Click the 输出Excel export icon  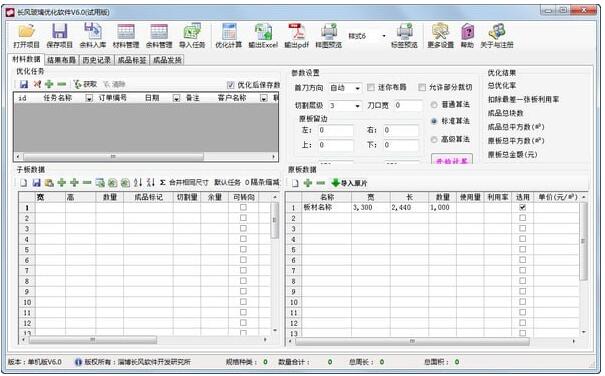[263, 31]
